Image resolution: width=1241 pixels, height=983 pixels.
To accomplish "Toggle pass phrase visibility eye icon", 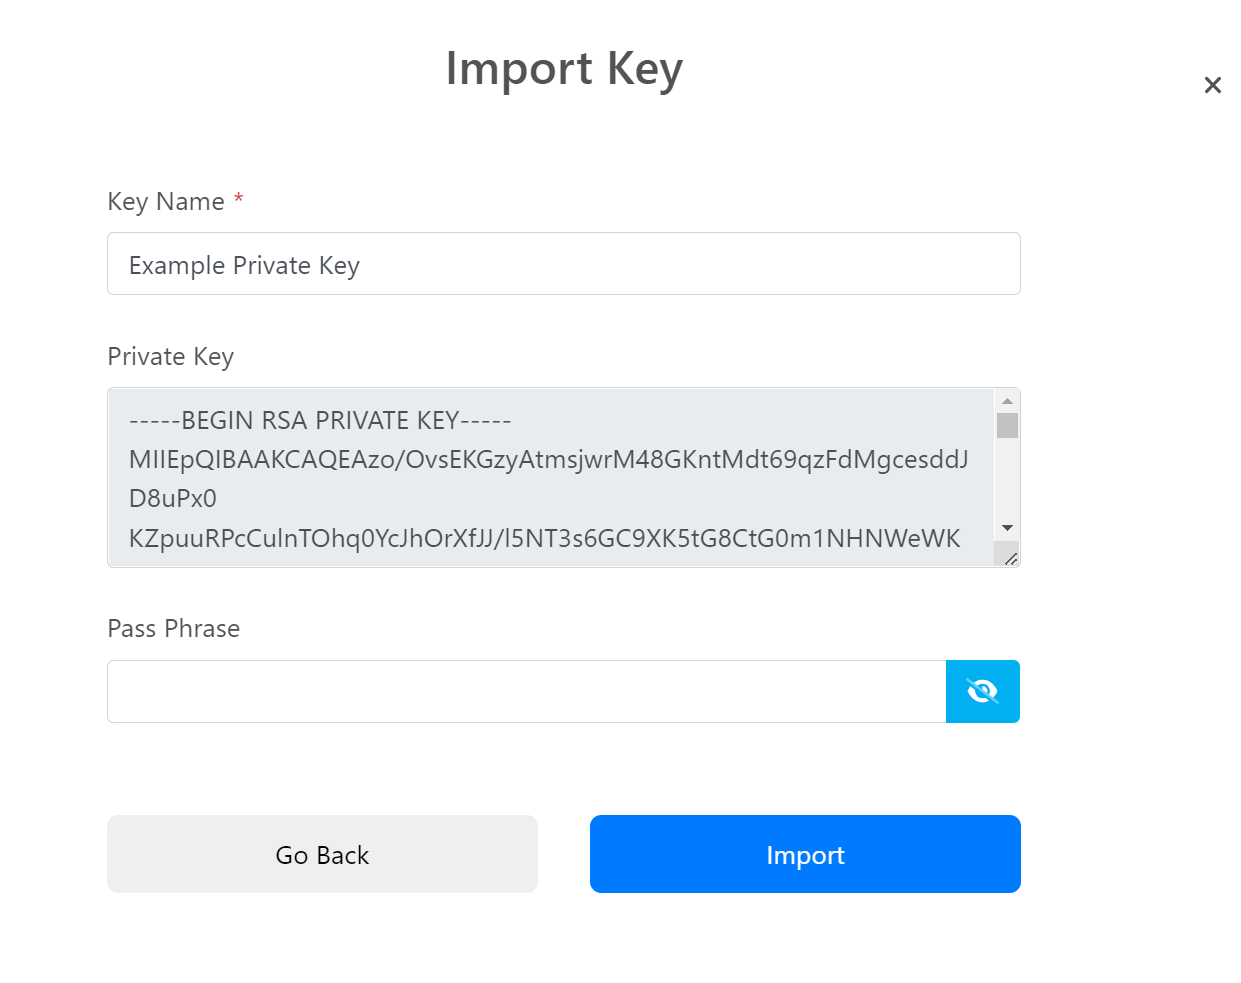I will pos(982,691).
